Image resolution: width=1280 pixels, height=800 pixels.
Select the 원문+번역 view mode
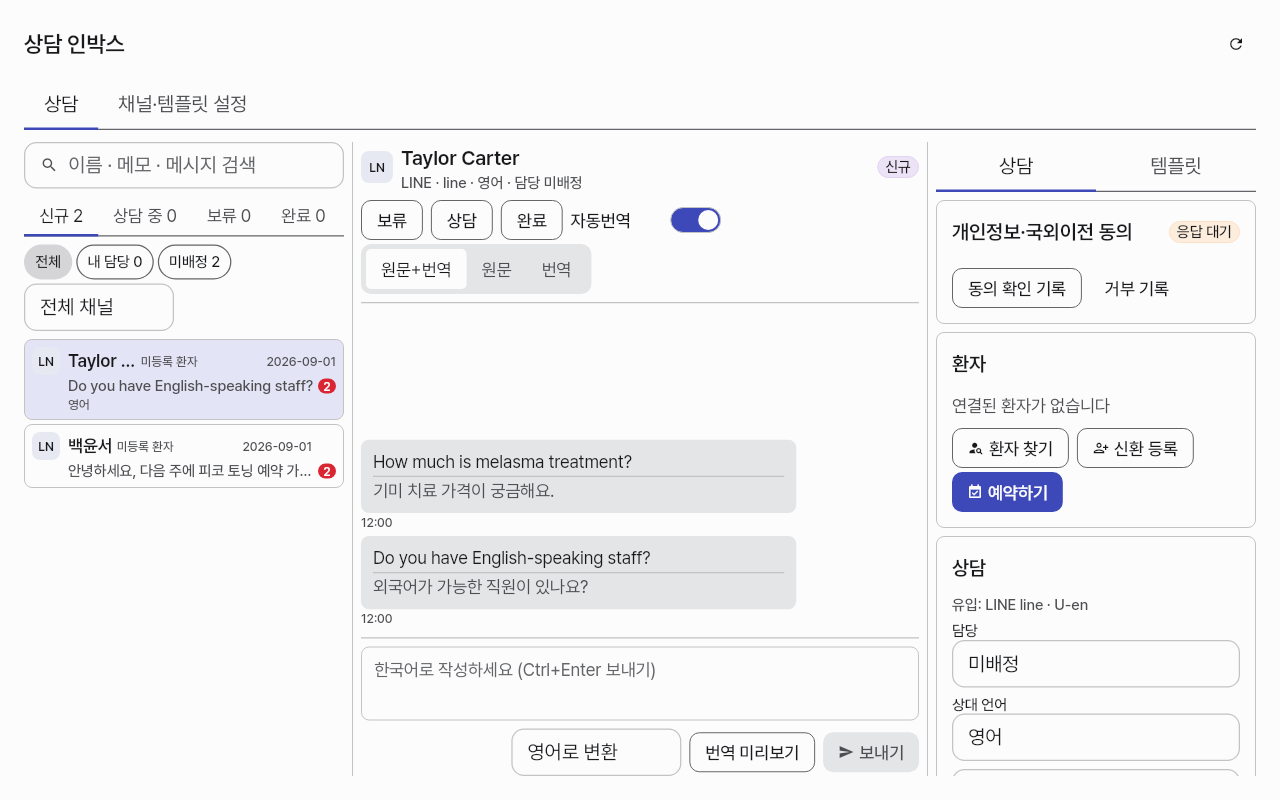(x=416, y=269)
